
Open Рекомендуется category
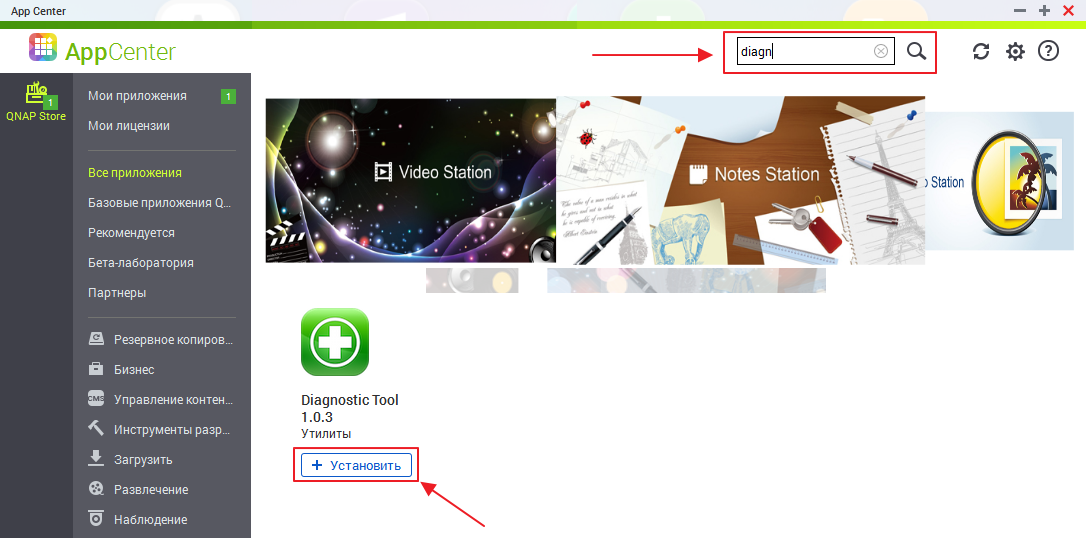[x=131, y=233]
